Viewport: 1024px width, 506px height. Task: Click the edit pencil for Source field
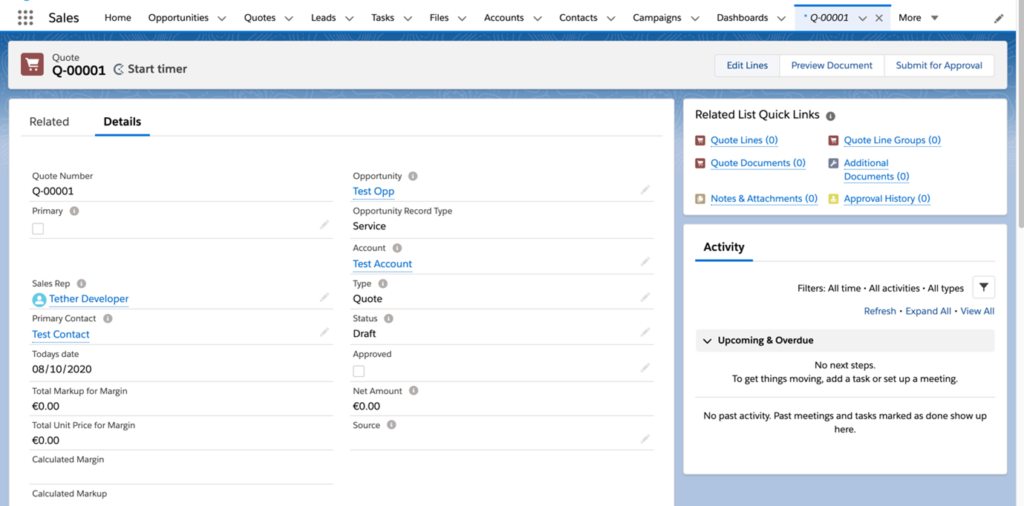[x=645, y=439]
